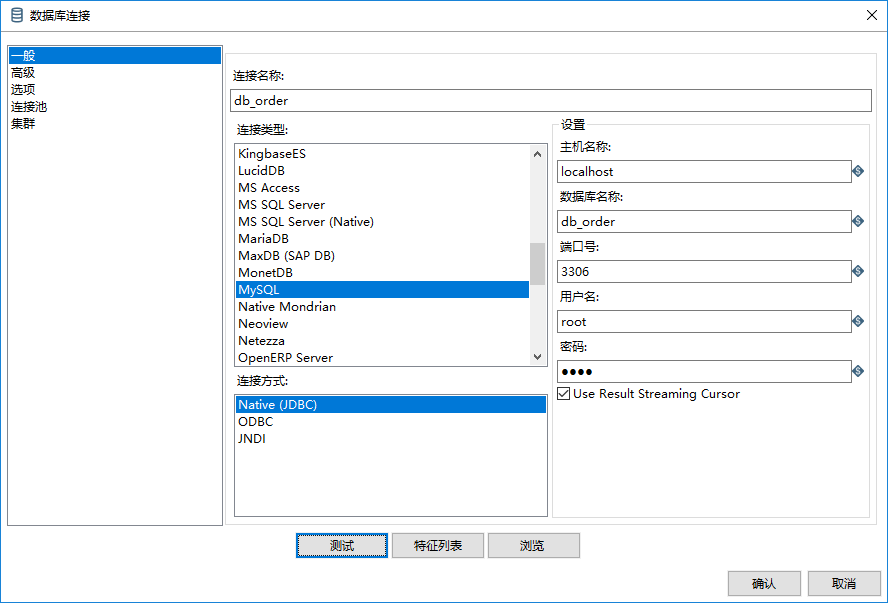Click the db_order connection name field
The image size is (888, 603).
coord(550,100)
